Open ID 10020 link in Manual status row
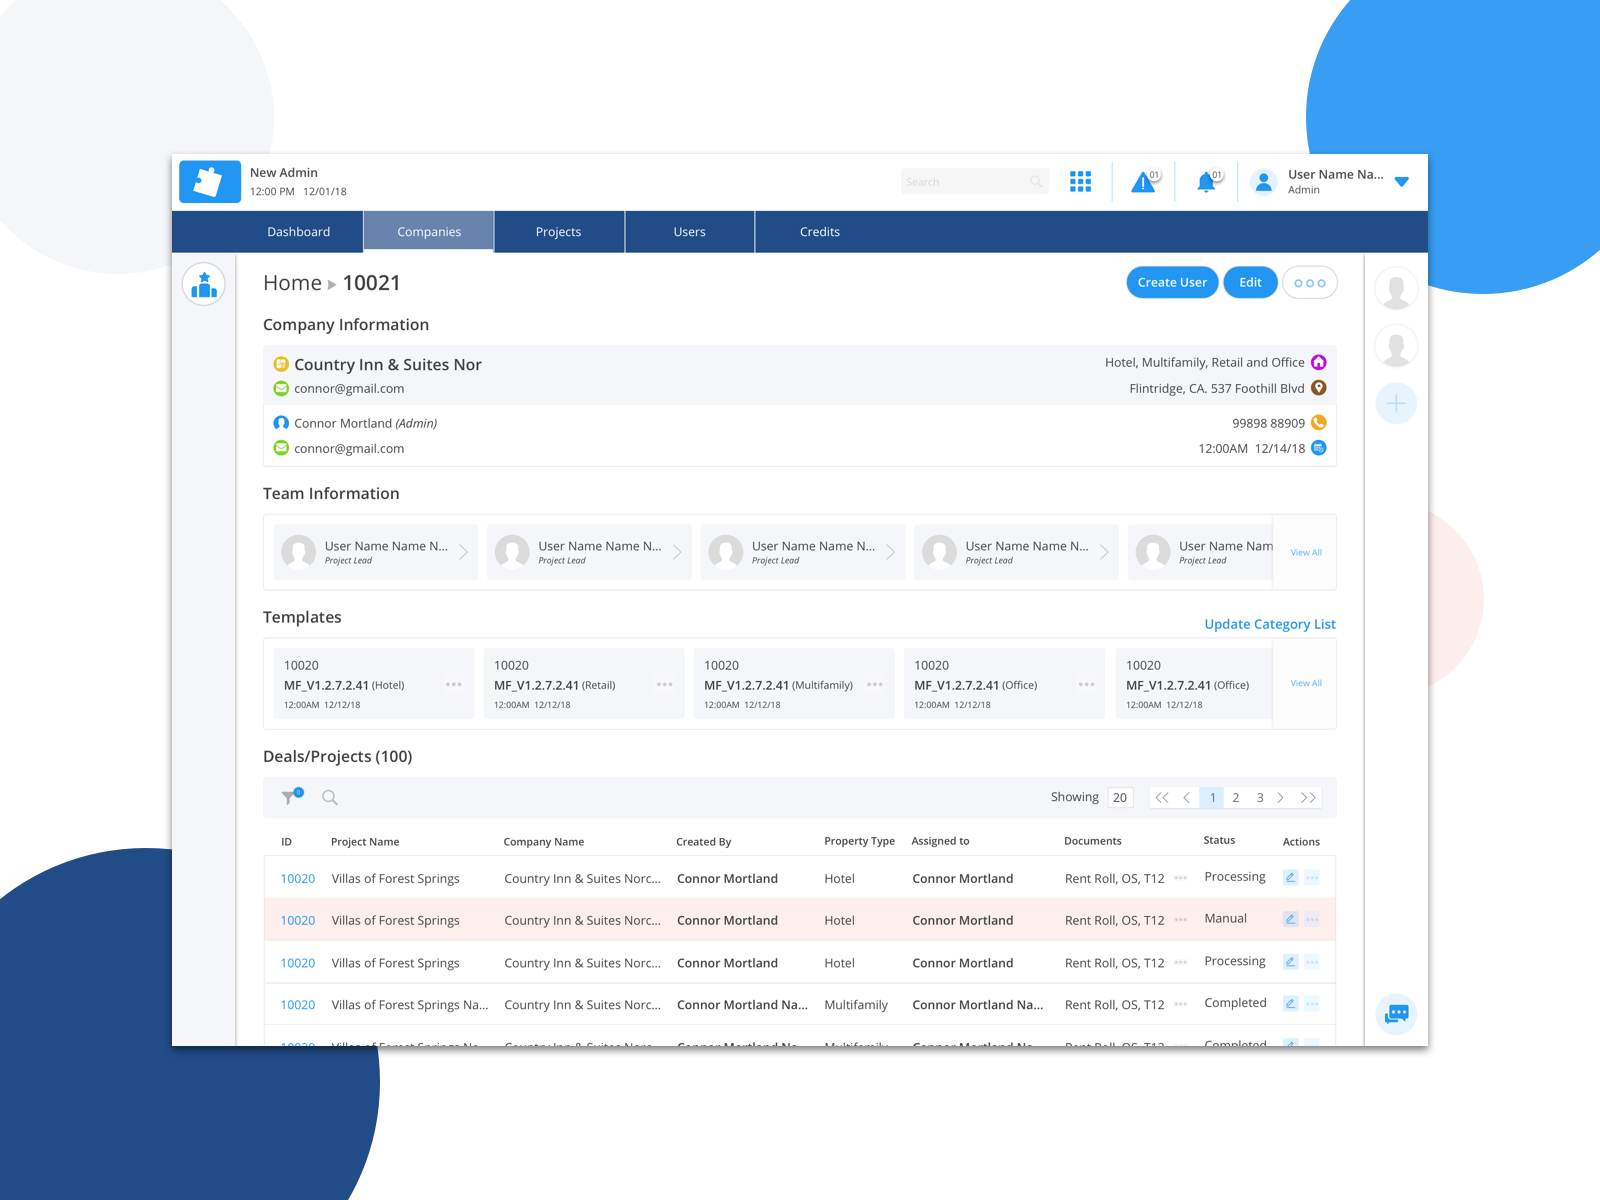1600x1200 pixels. (298, 921)
